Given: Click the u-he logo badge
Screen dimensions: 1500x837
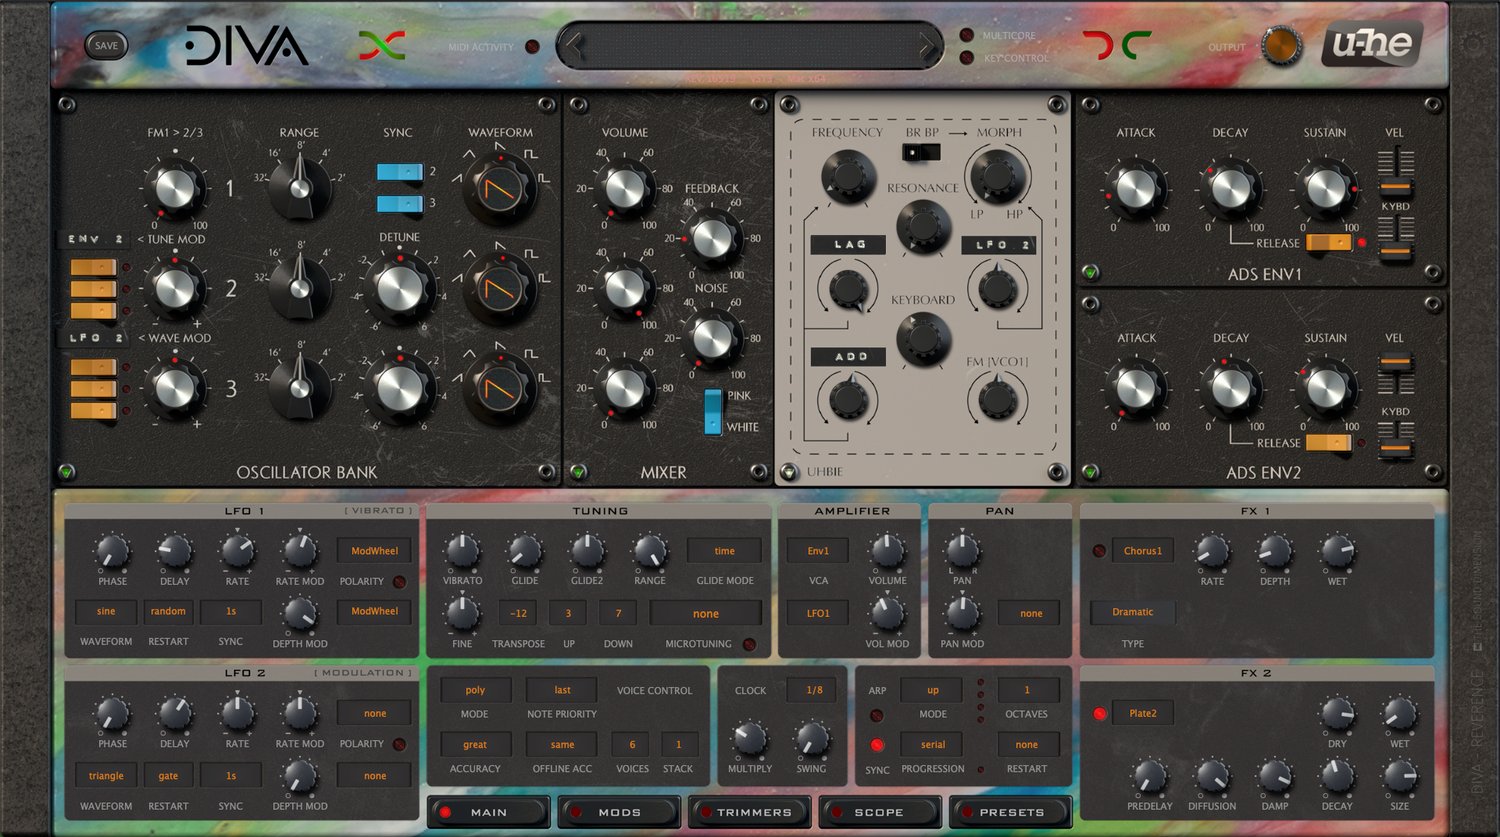Looking at the screenshot, I should [1372, 46].
